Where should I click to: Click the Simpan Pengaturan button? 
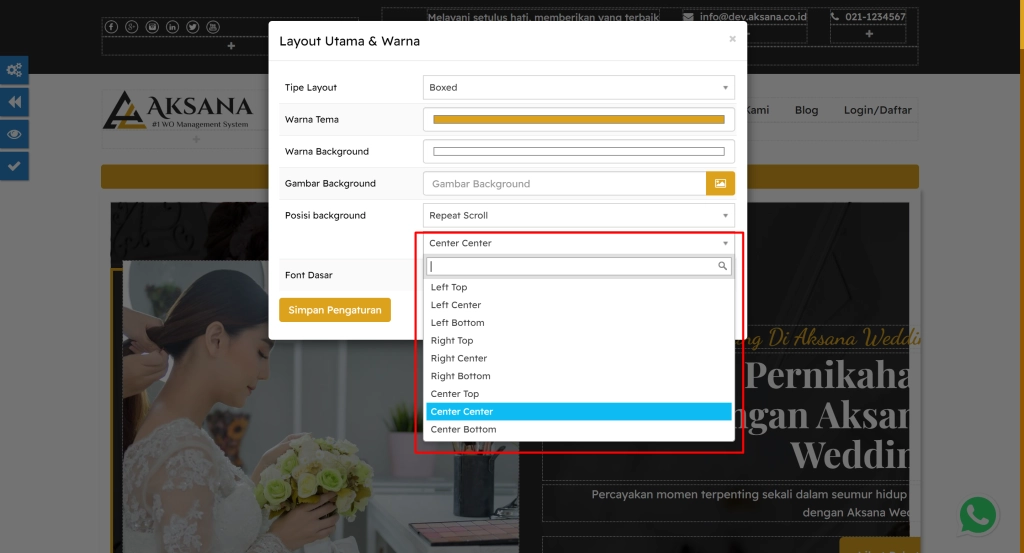[335, 310]
